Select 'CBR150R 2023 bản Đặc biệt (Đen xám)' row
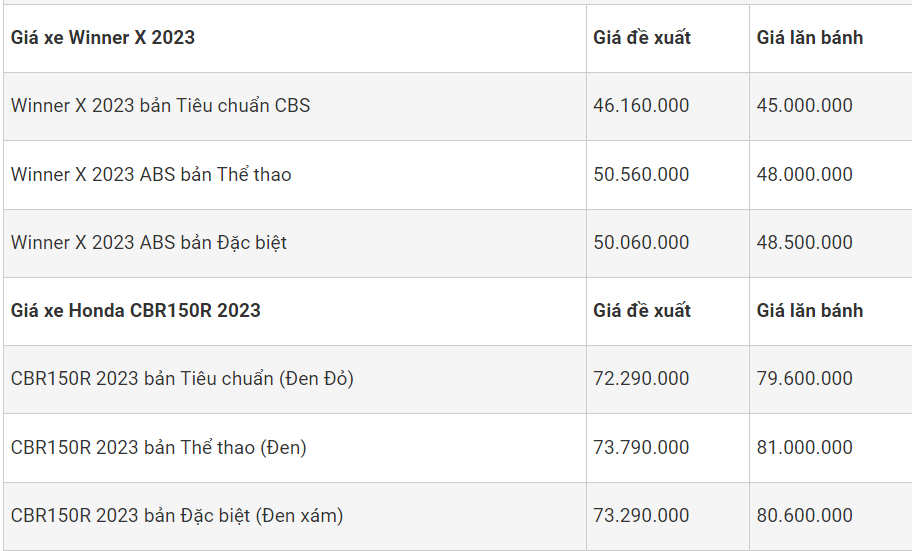The height and width of the screenshot is (551, 912). [177, 515]
